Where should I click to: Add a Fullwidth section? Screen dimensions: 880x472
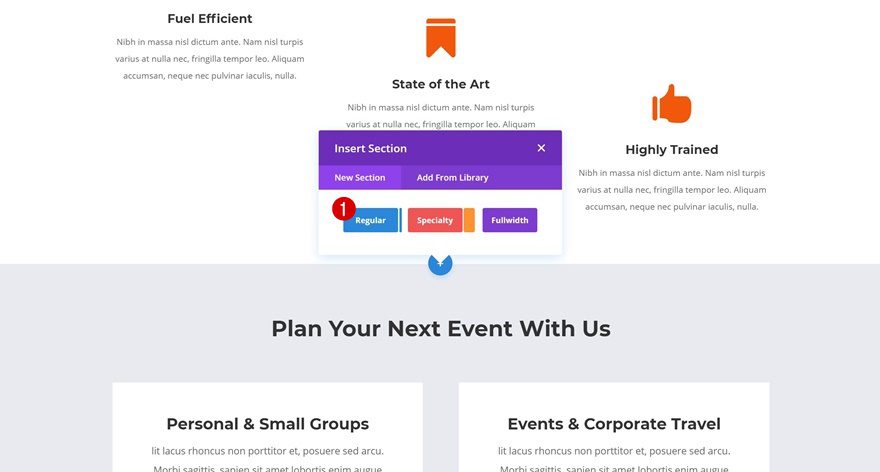coord(509,220)
